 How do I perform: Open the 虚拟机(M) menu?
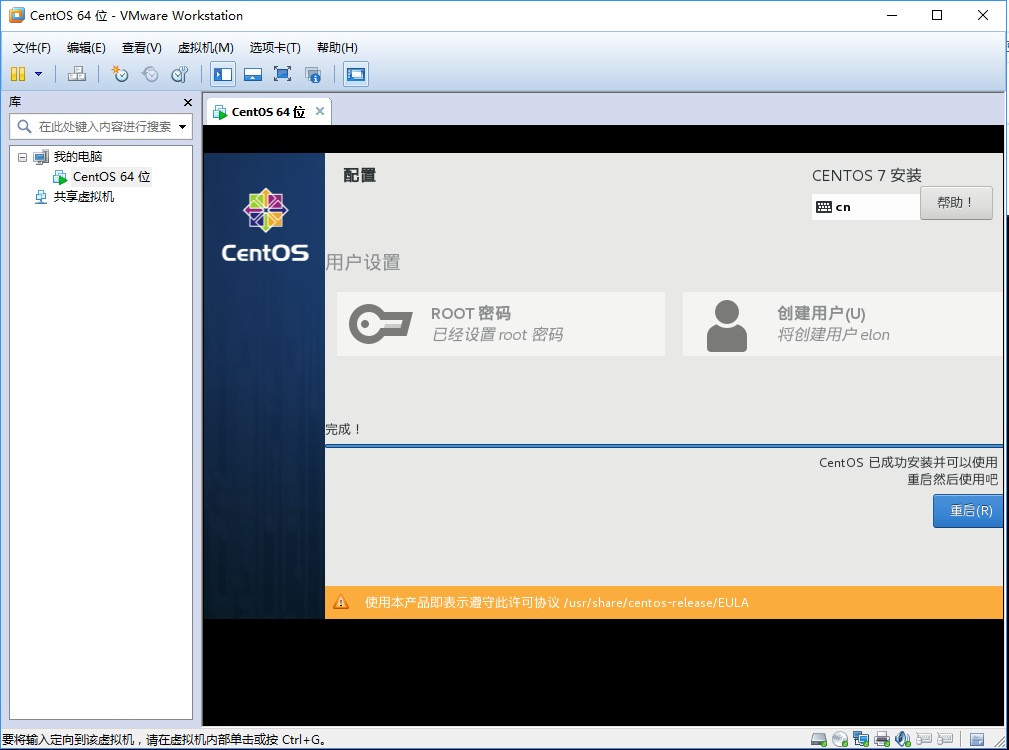[x=205, y=48]
